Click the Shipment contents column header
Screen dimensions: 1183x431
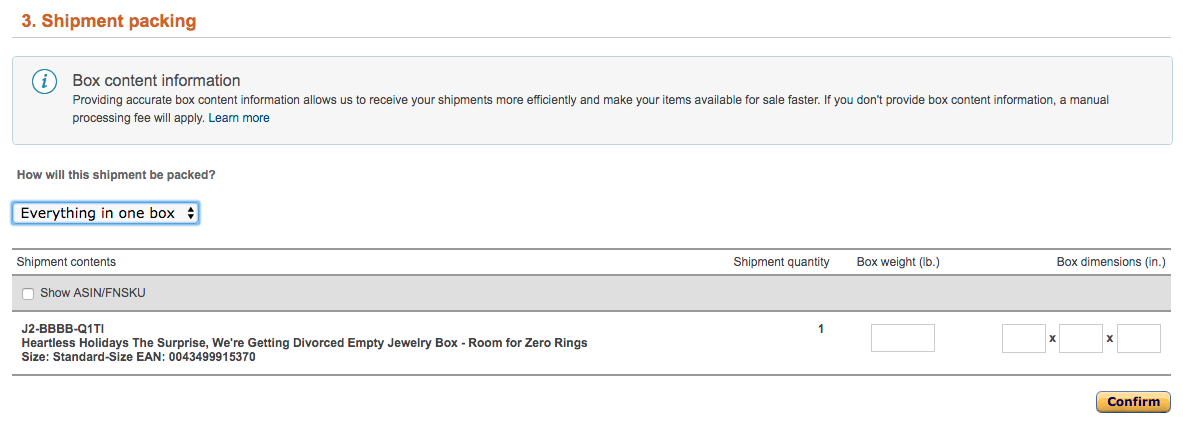tap(66, 262)
